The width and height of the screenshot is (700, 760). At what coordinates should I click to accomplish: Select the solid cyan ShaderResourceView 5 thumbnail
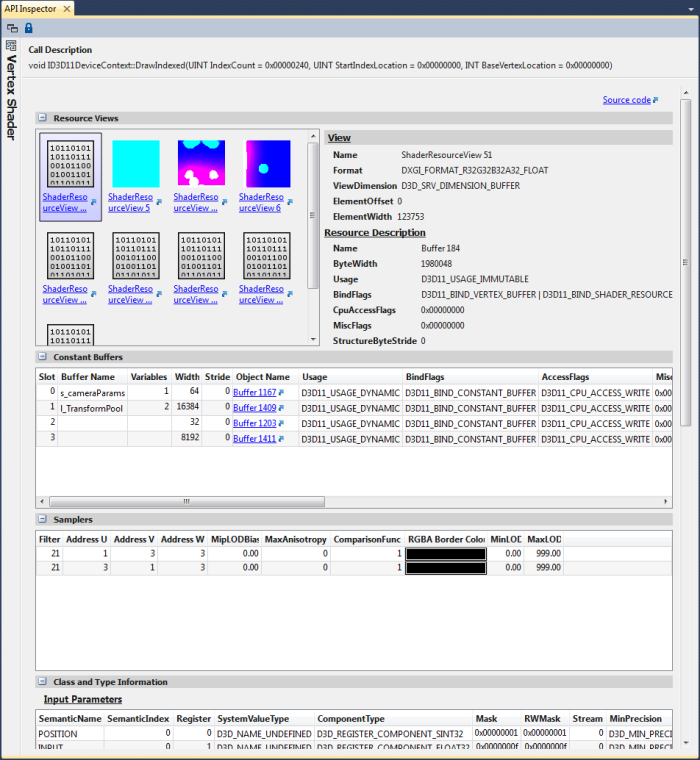(x=135, y=163)
